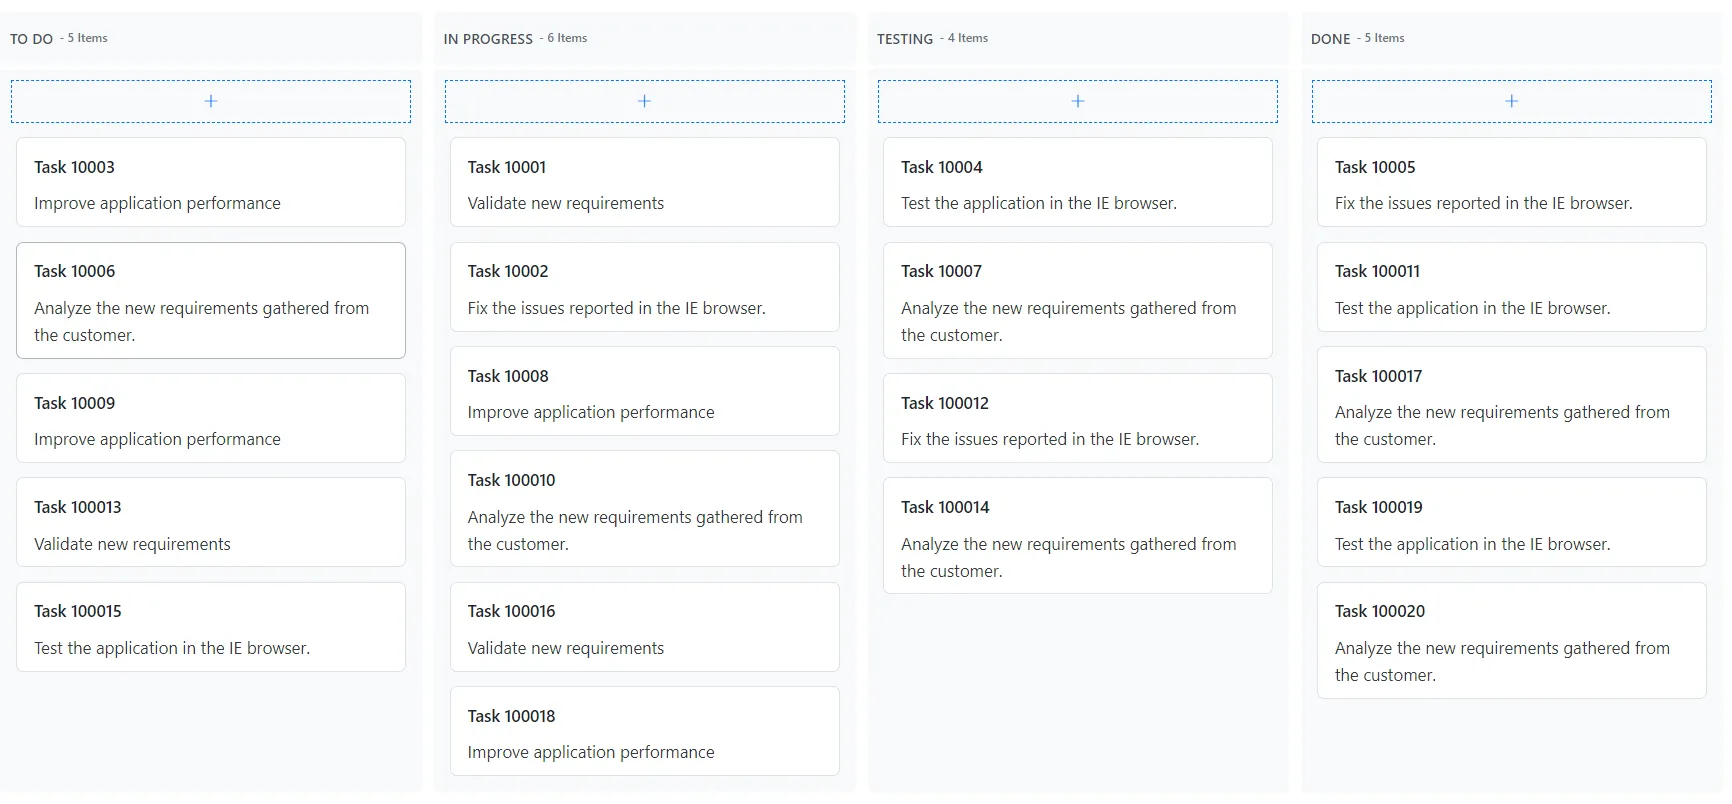The height and width of the screenshot is (804, 1732).
Task: Open card Task 10002
Action: click(x=645, y=287)
